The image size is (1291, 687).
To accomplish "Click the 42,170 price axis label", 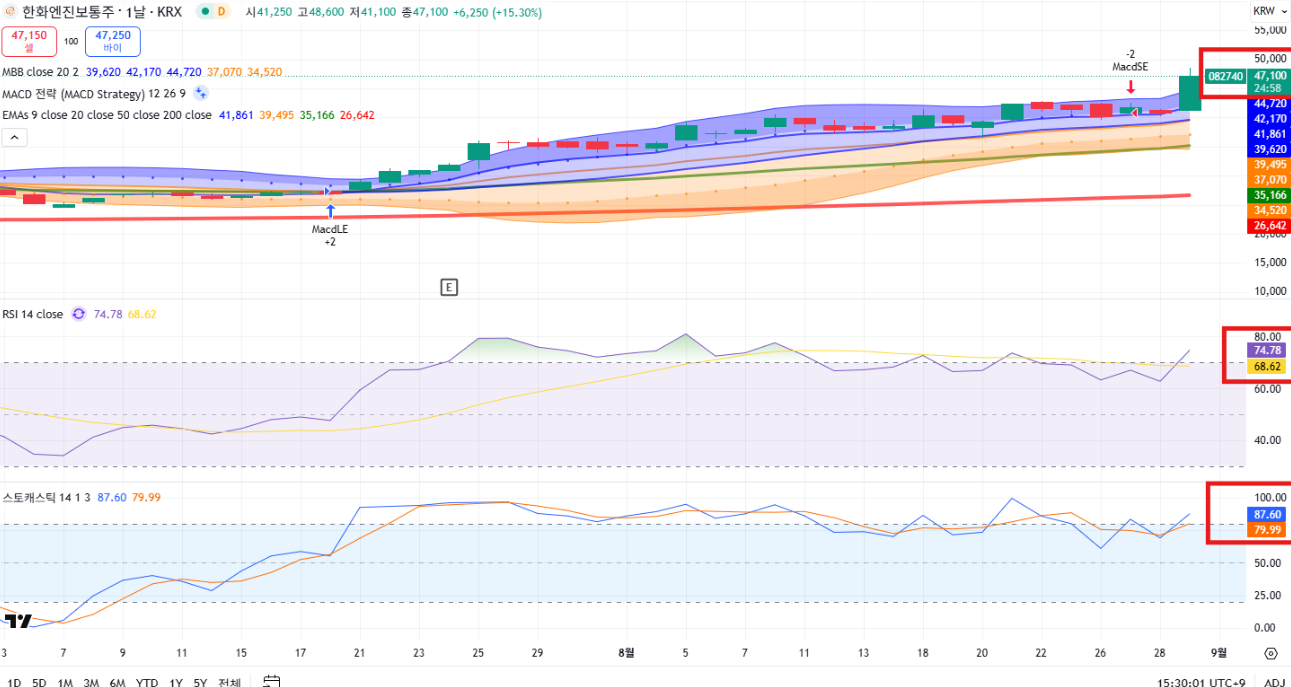I will pyautogui.click(x=1269, y=119).
